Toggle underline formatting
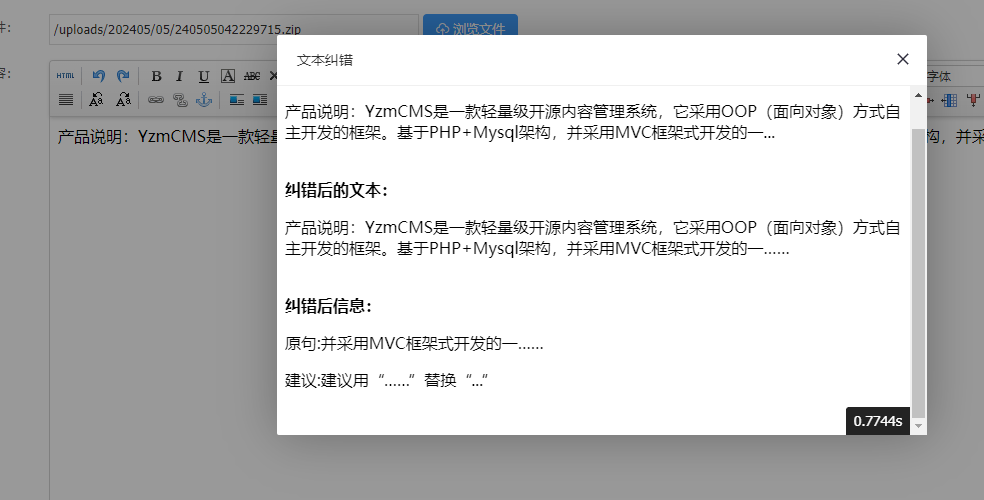984x500 pixels. pos(204,76)
